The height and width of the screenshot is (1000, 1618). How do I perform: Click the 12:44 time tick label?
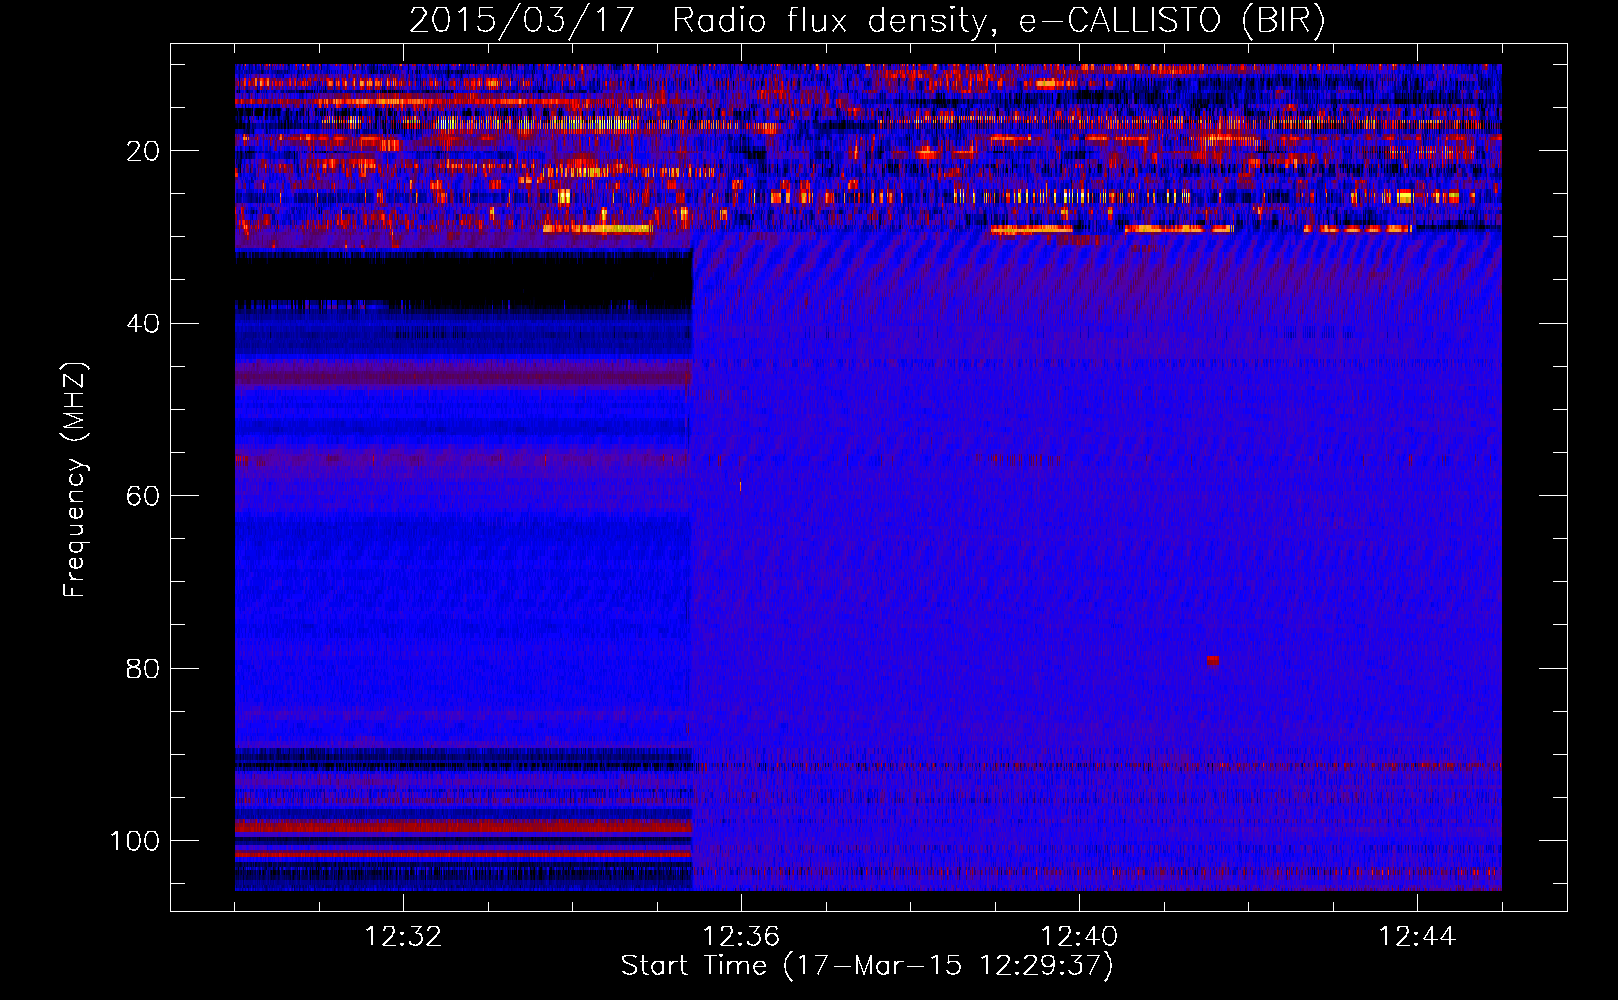[1417, 937]
